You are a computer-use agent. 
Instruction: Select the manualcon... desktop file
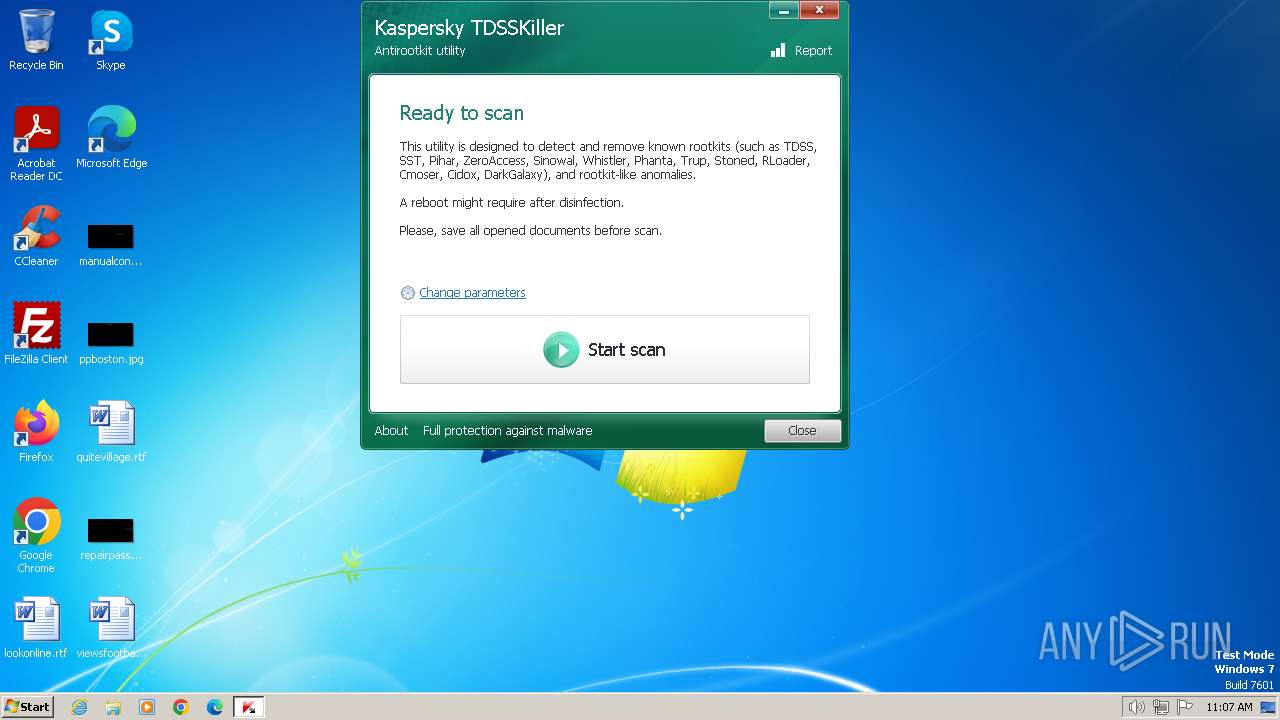111,245
